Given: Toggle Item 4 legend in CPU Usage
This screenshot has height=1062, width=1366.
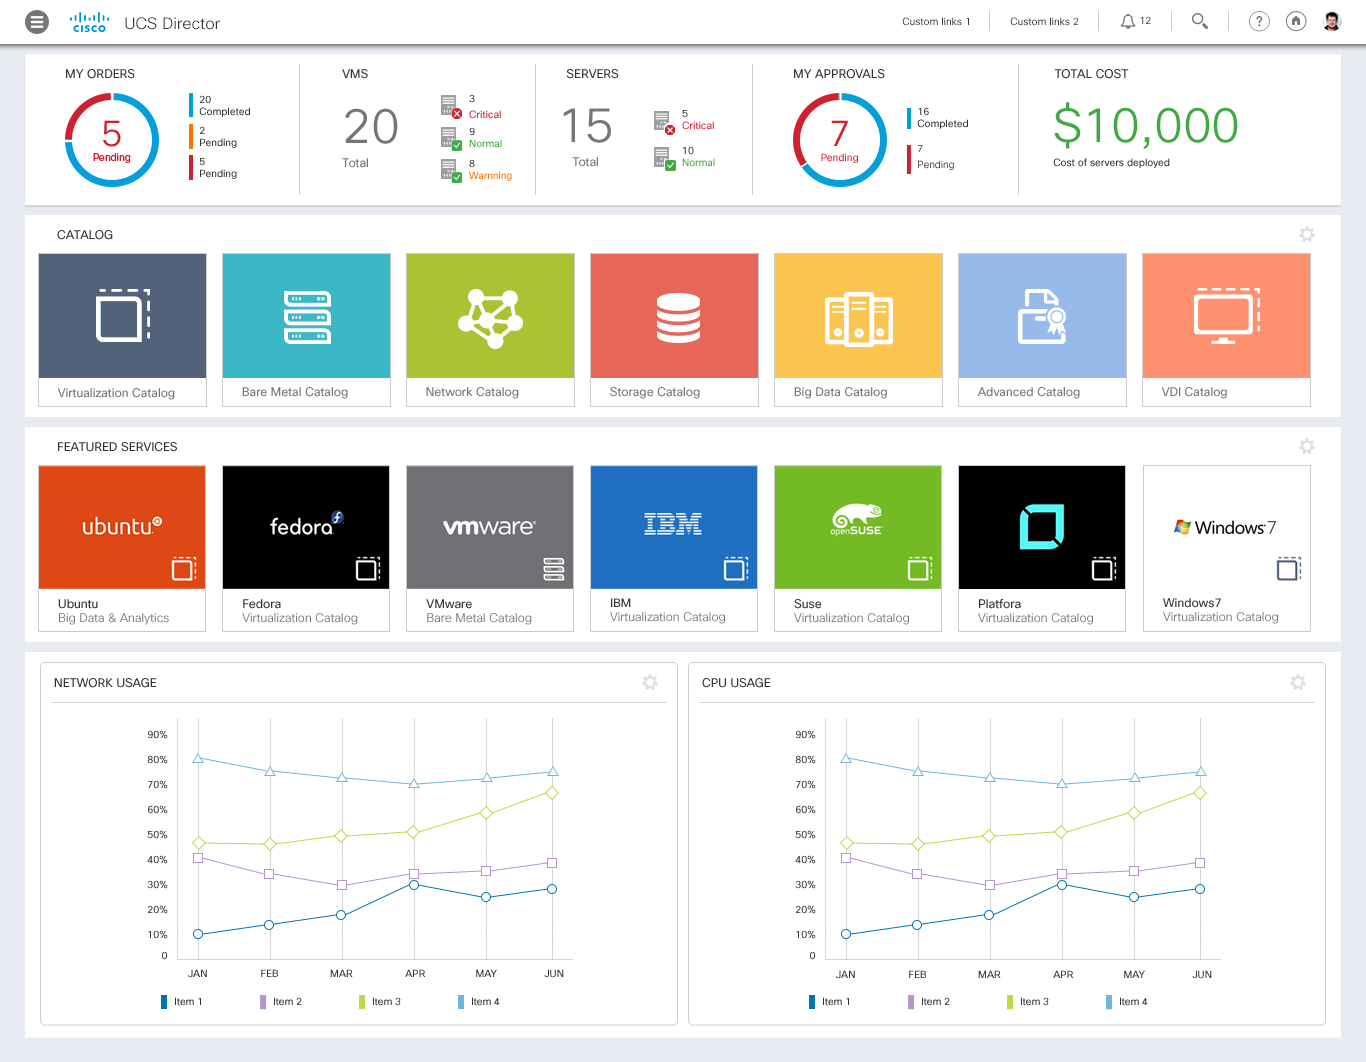Looking at the screenshot, I should (1127, 1001).
